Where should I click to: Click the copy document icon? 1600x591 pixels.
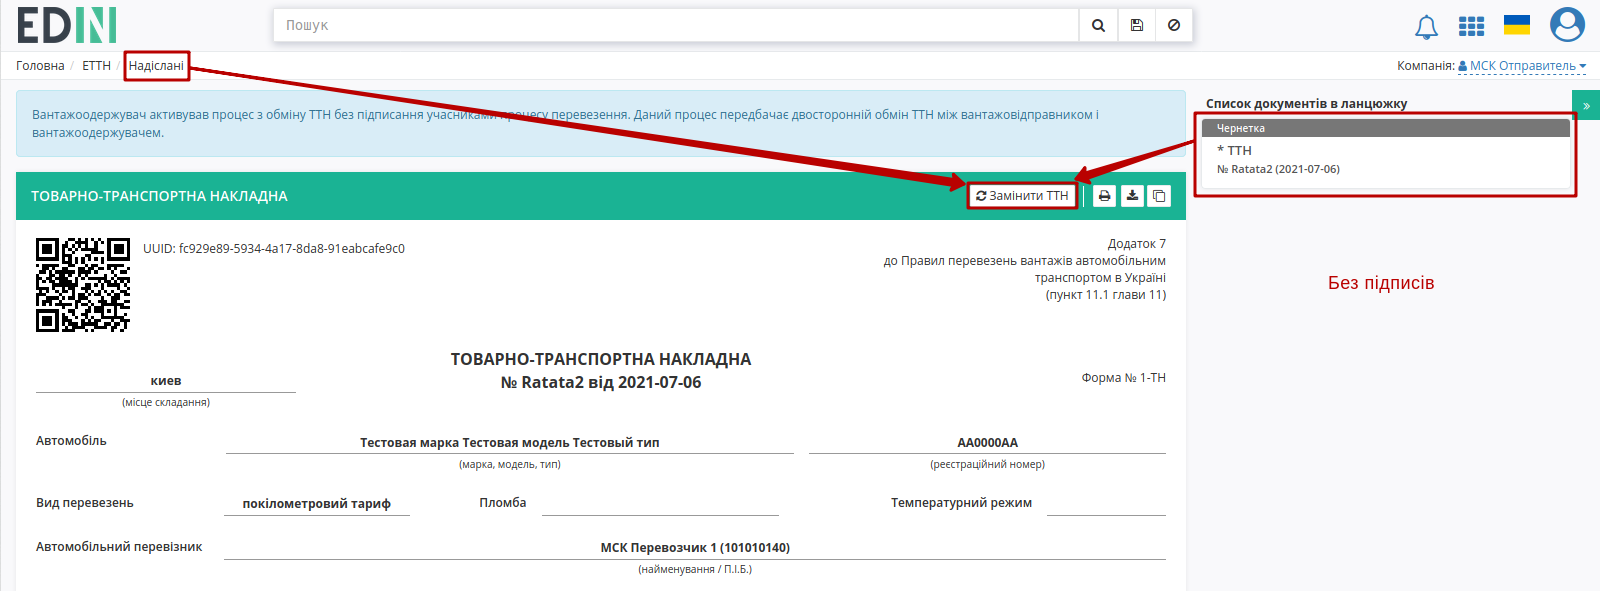click(1159, 196)
